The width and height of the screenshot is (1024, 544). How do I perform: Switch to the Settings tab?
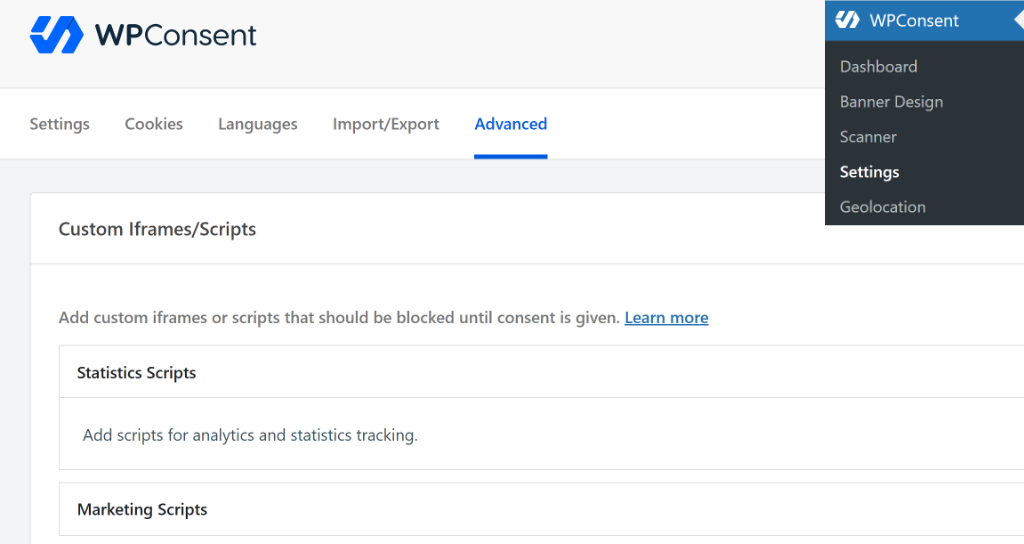59,124
